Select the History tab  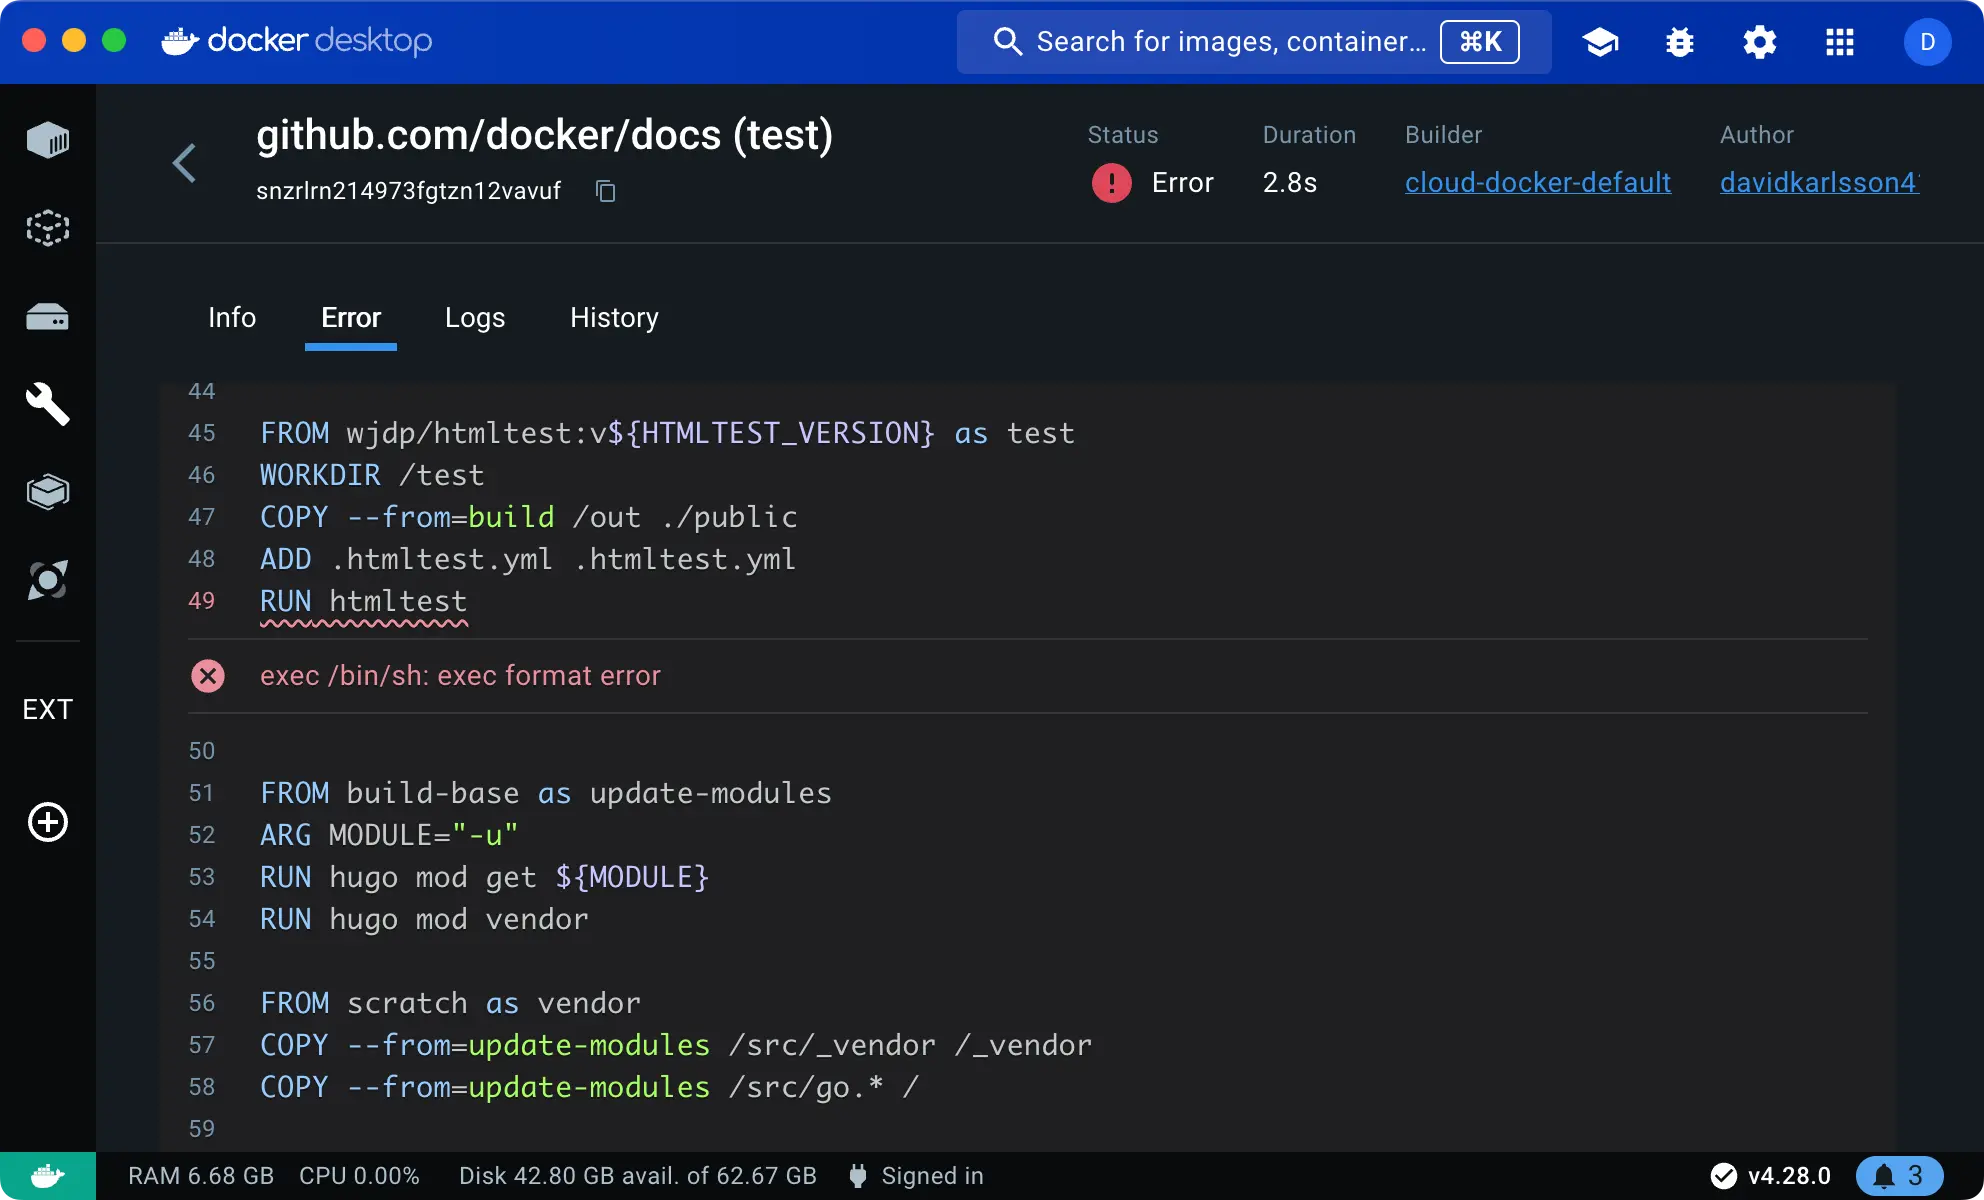(612, 317)
